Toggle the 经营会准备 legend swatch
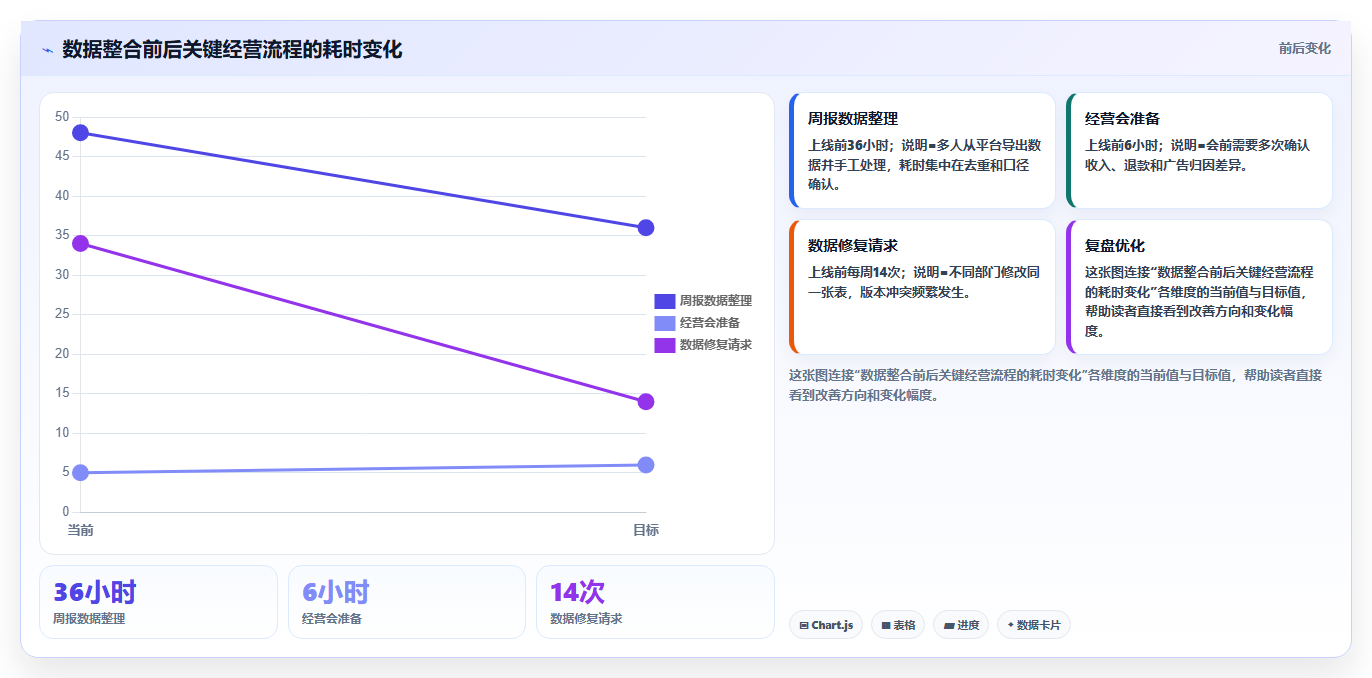This screenshot has width=1372, height=678. pos(665,323)
